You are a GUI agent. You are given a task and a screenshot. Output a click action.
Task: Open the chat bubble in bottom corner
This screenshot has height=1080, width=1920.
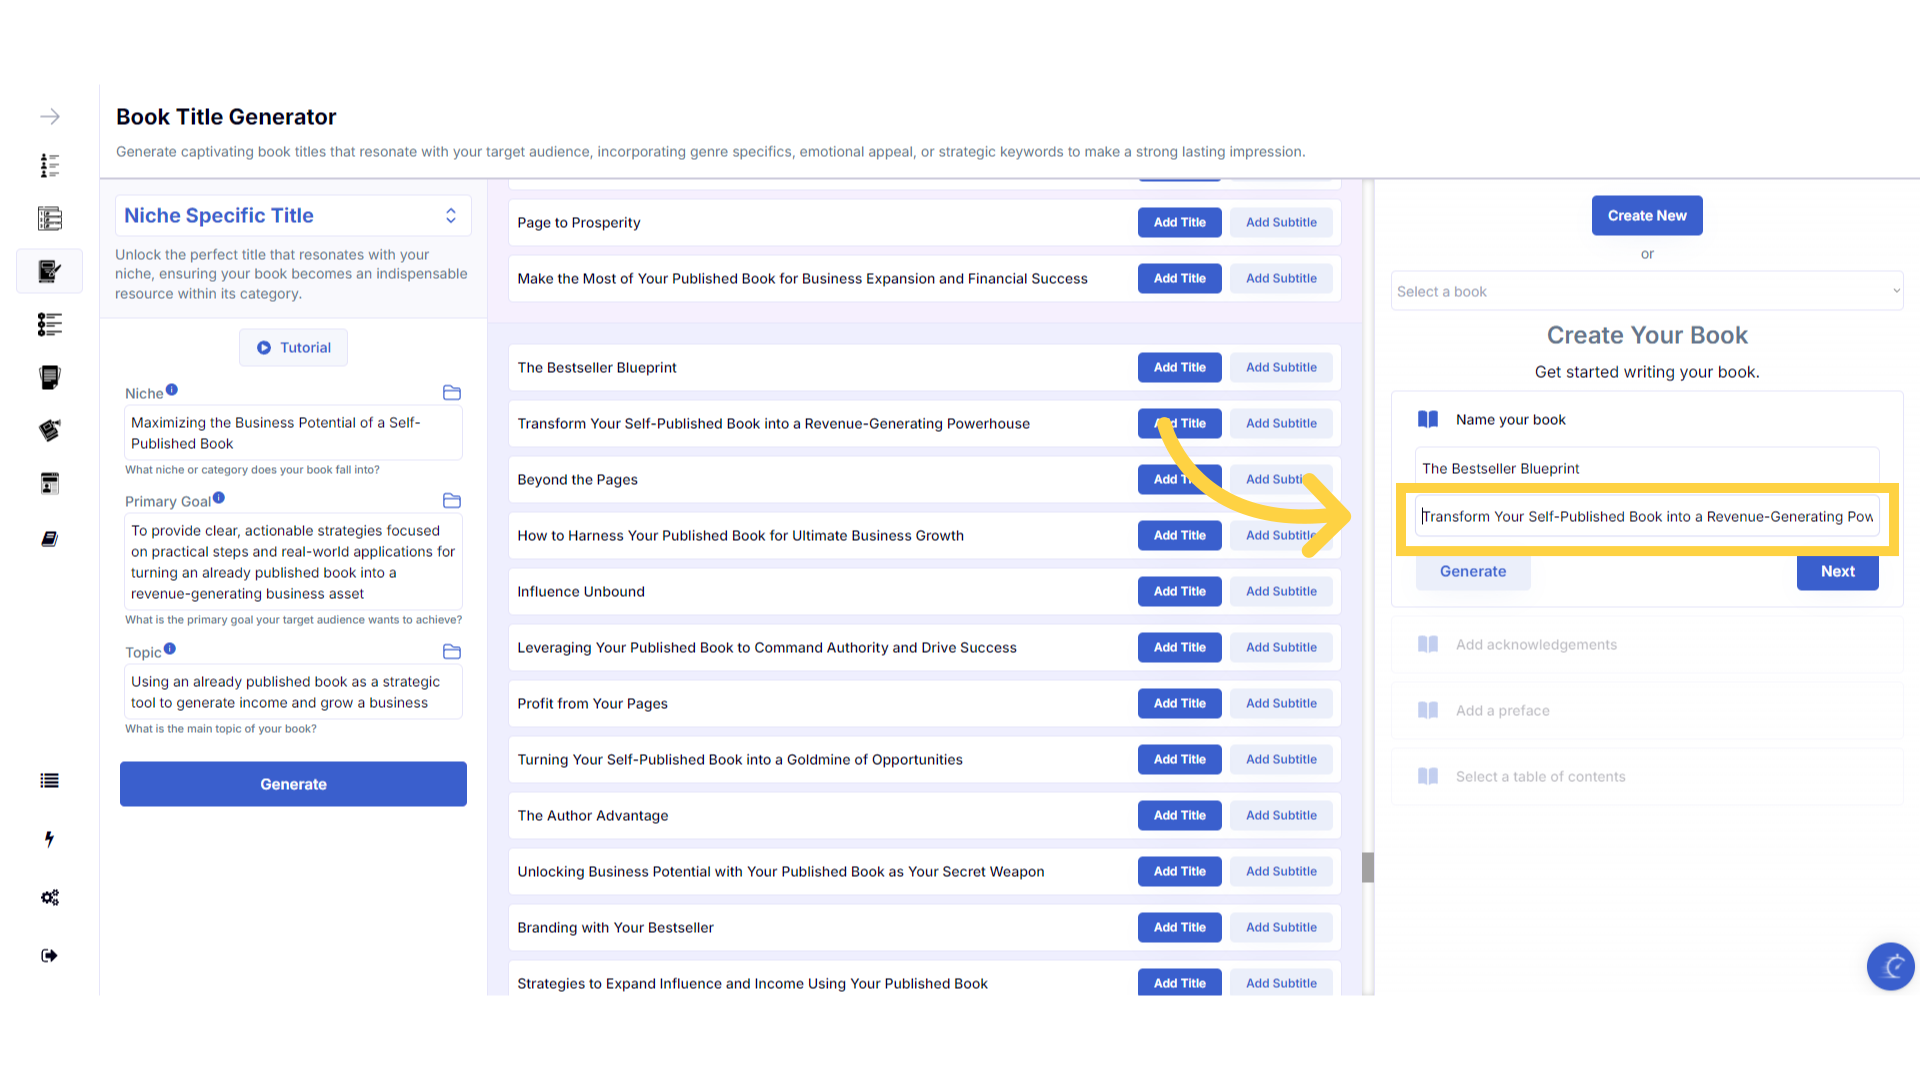[1890, 966]
